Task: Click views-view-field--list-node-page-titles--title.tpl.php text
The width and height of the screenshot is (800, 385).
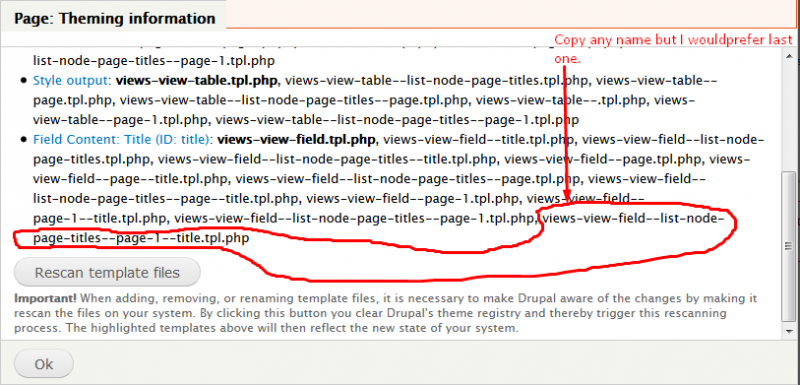Action: point(328,159)
